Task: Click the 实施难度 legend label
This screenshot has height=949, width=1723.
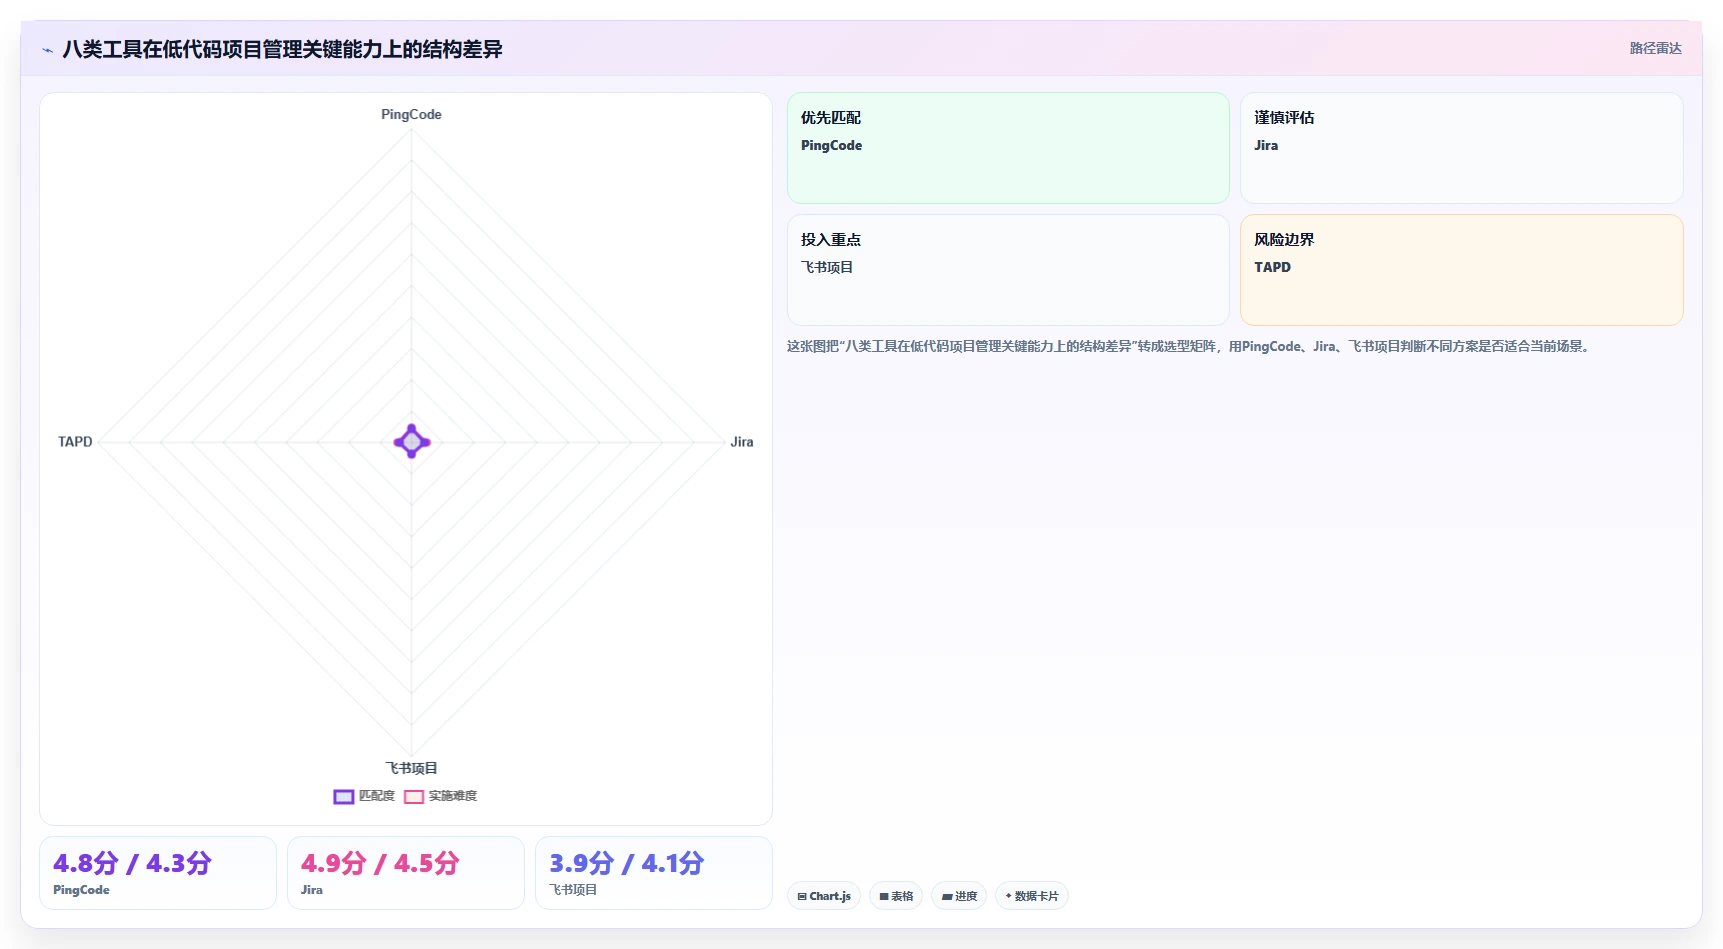Action: [453, 796]
